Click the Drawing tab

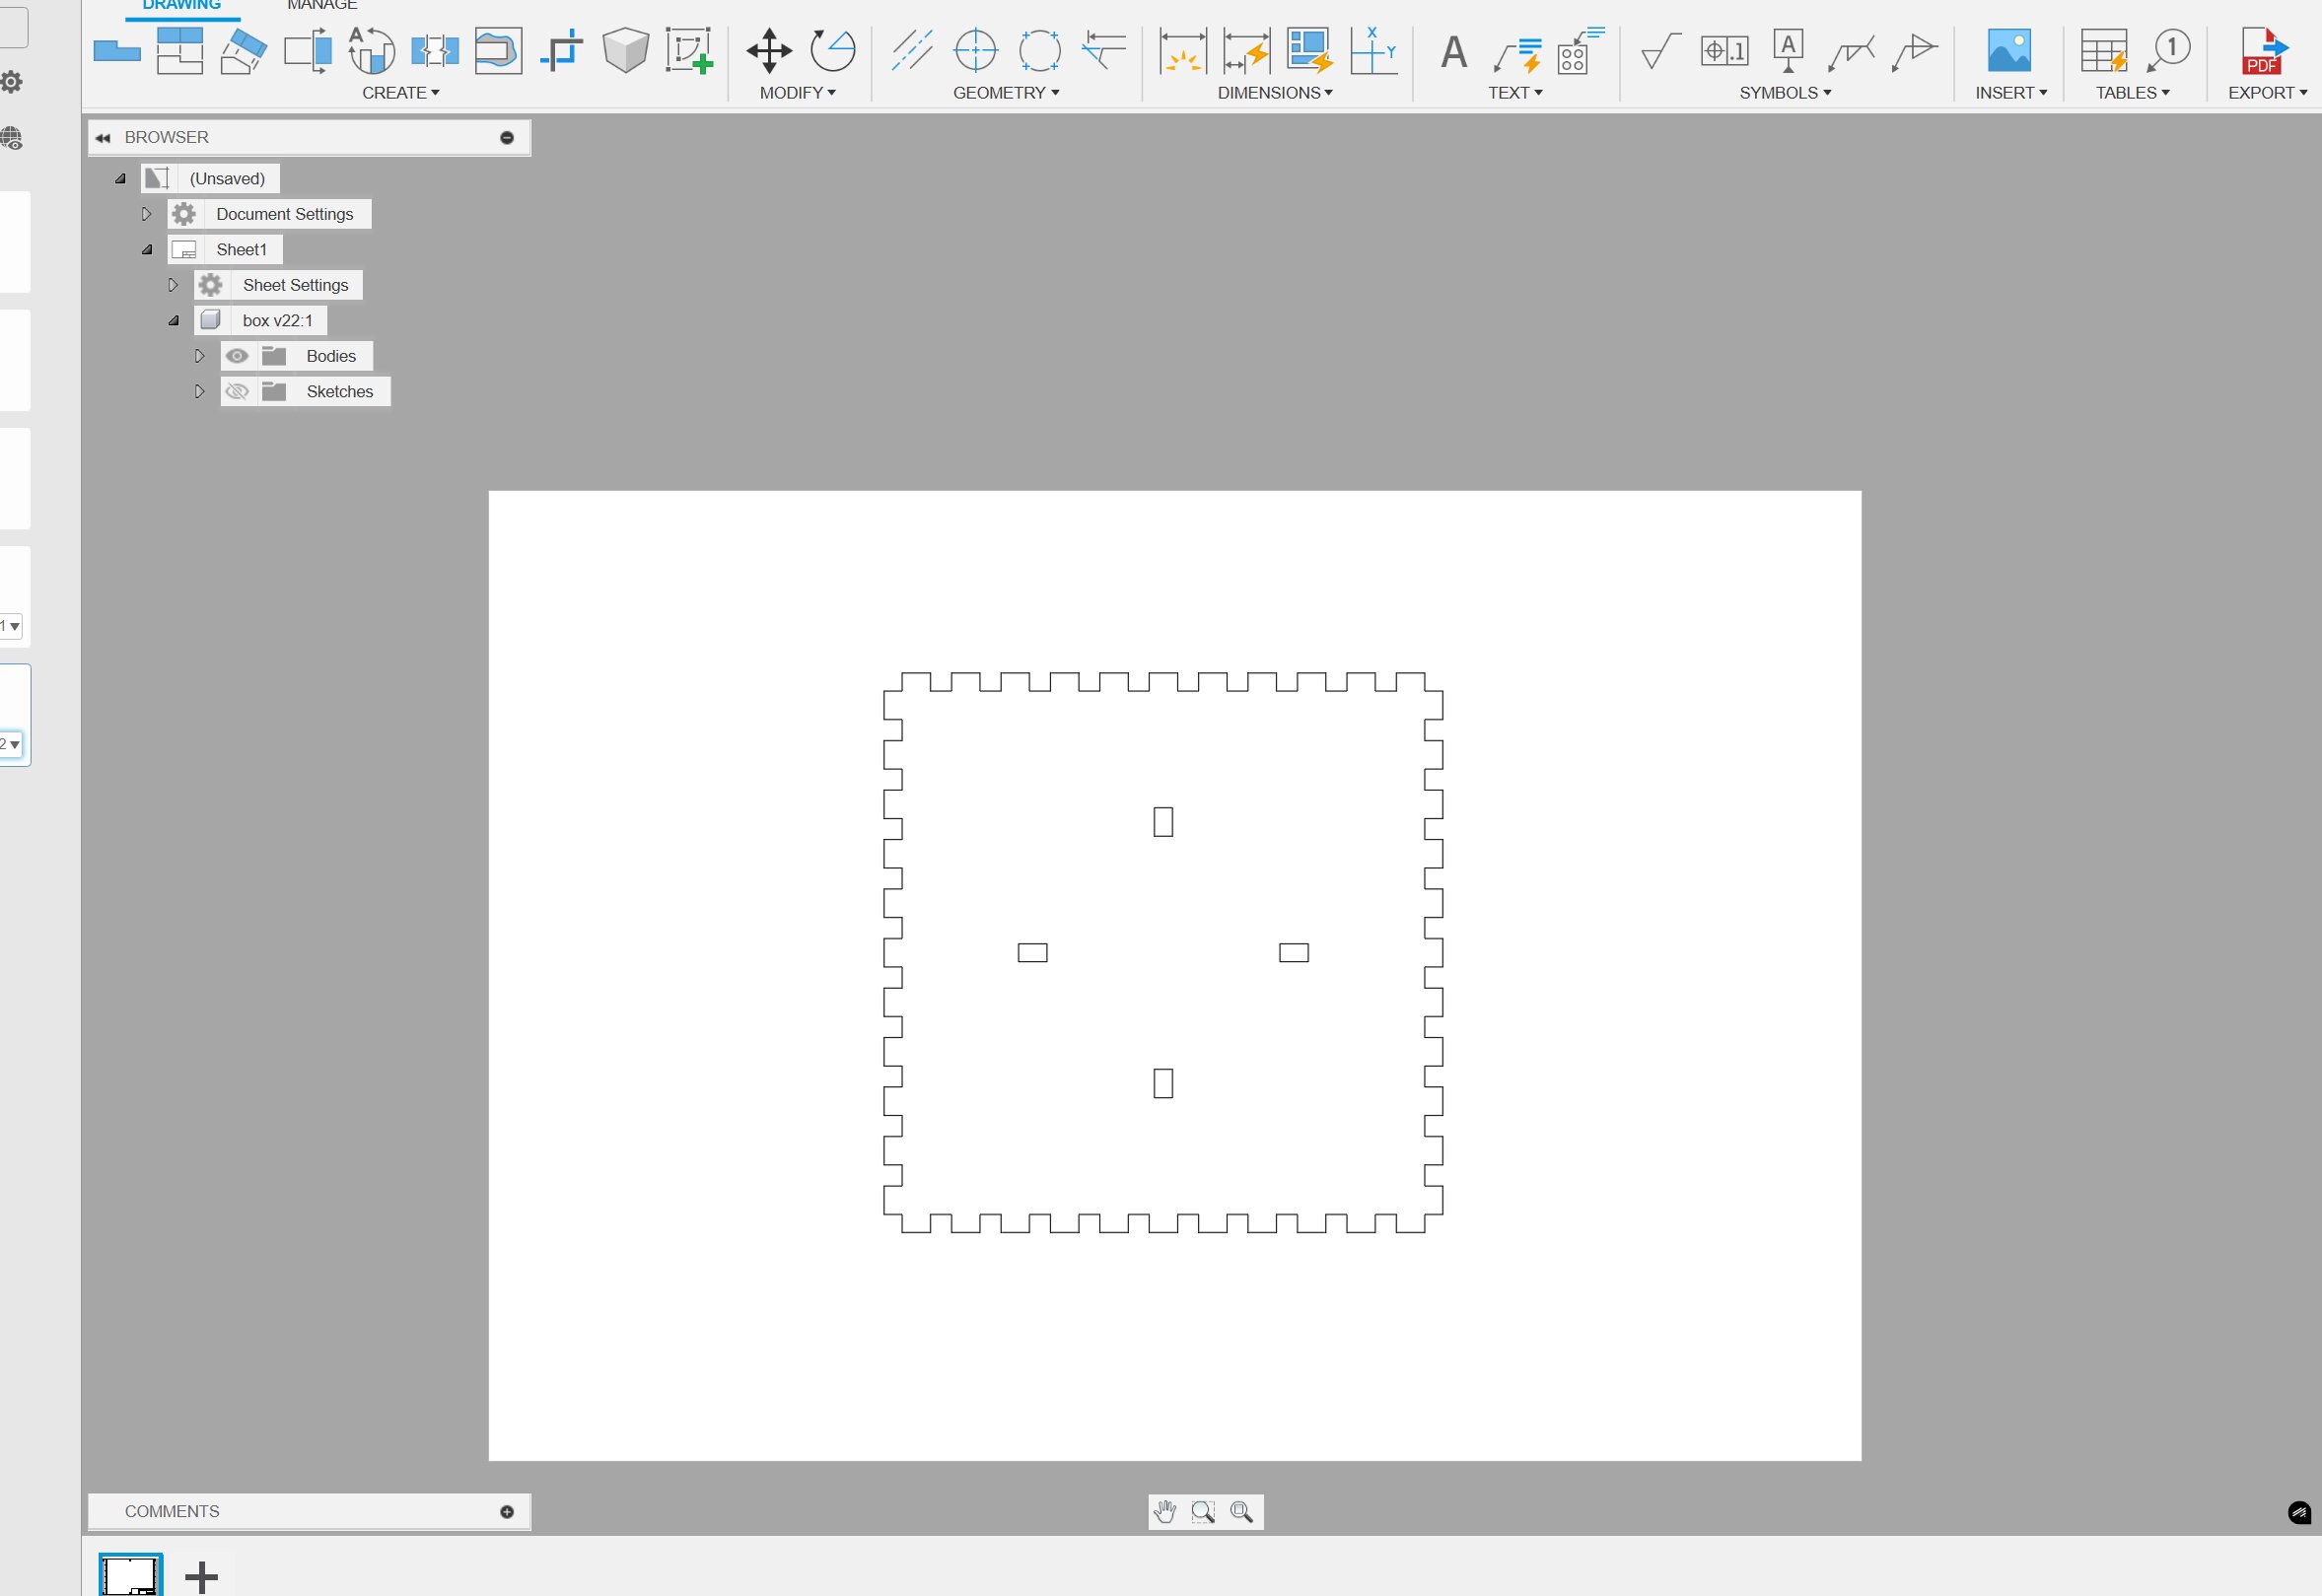[180, 7]
